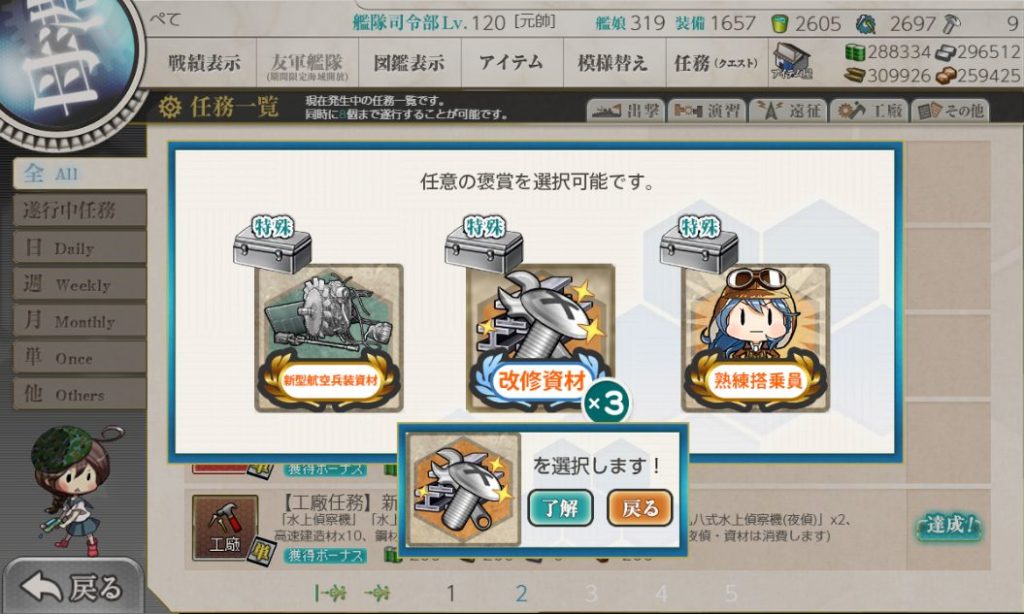Open the item shop house icon
This screenshot has height=614, width=1024.
coord(791,62)
